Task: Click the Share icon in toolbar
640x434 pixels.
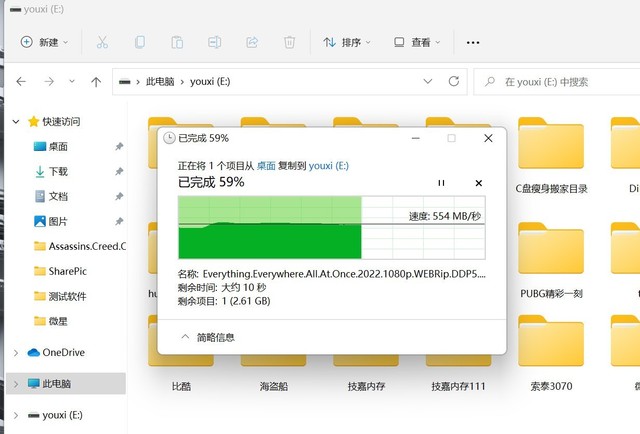Action: pos(252,42)
